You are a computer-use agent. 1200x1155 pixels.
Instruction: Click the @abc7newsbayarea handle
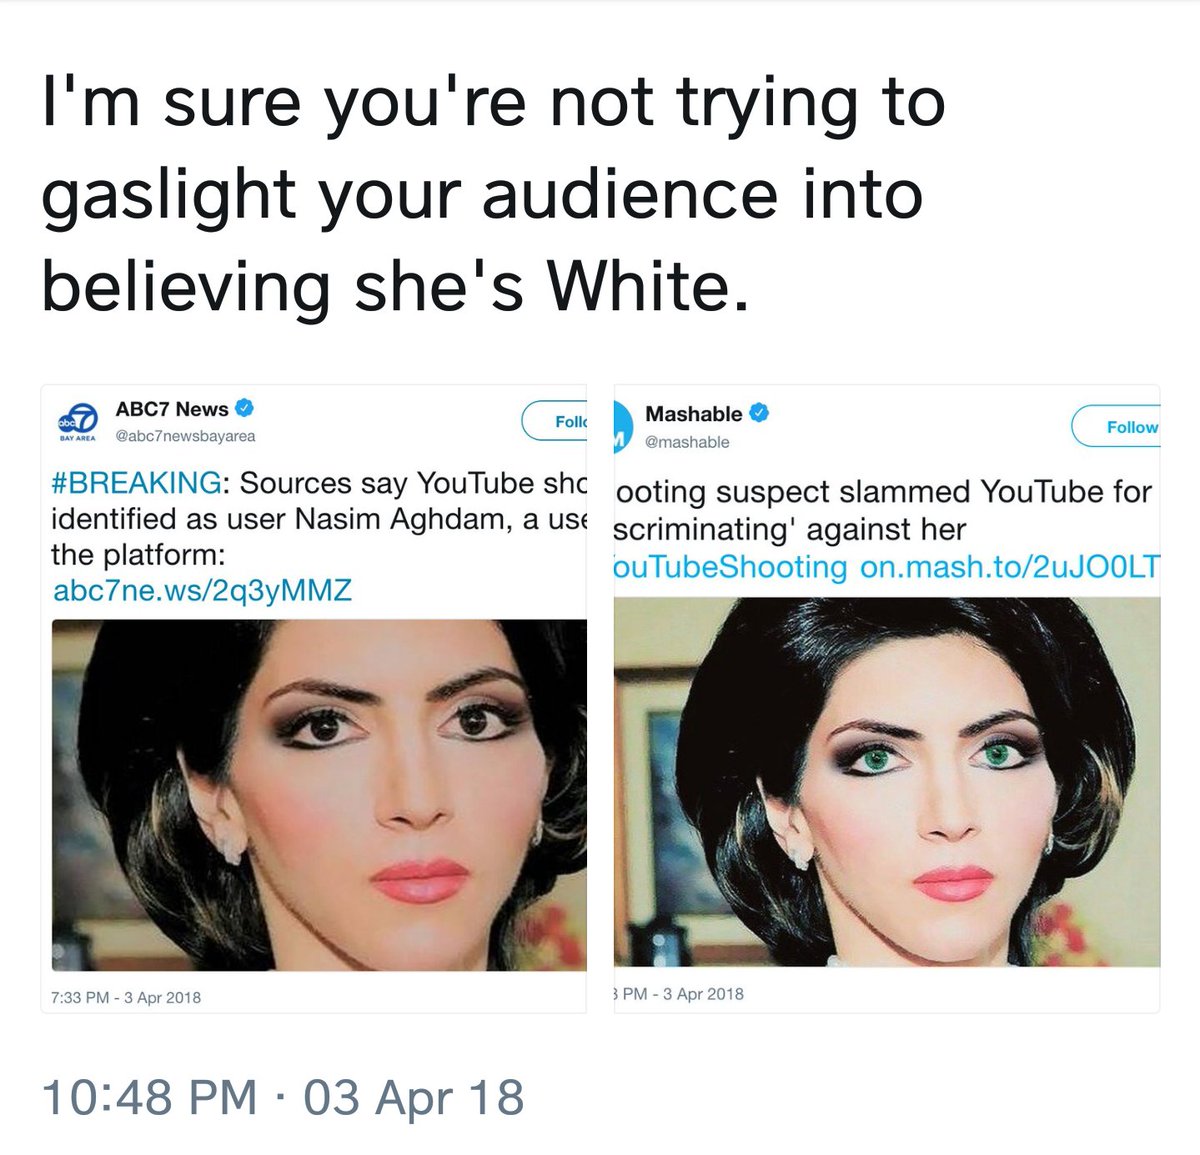pos(185,436)
